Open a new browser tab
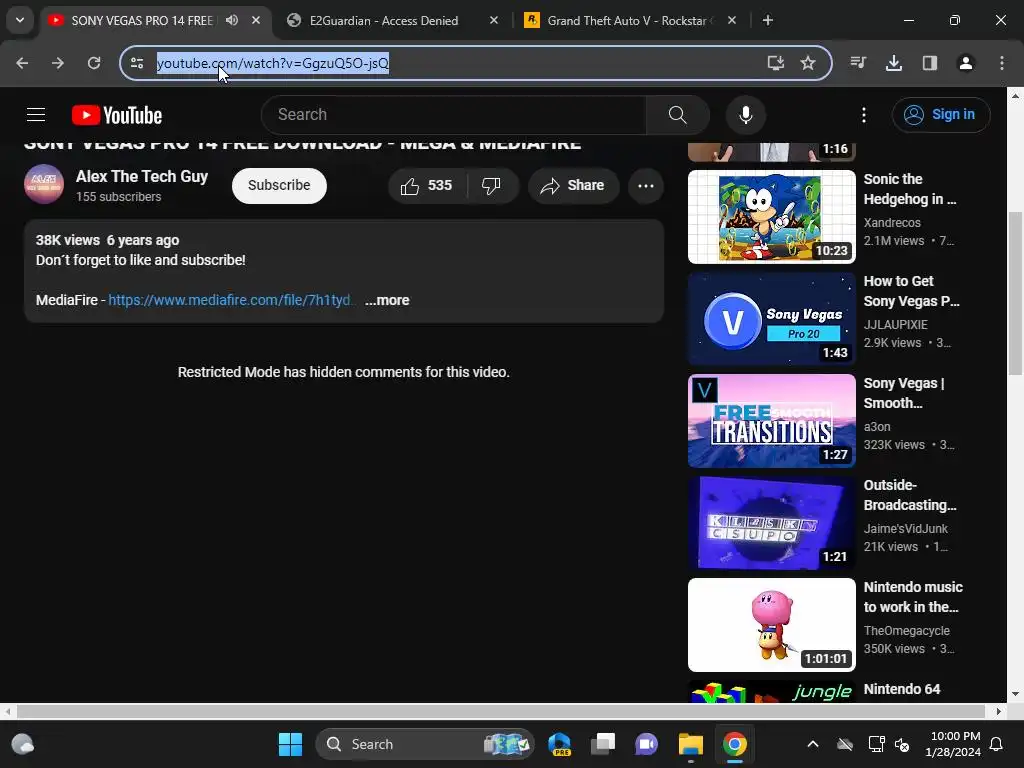 [768, 20]
